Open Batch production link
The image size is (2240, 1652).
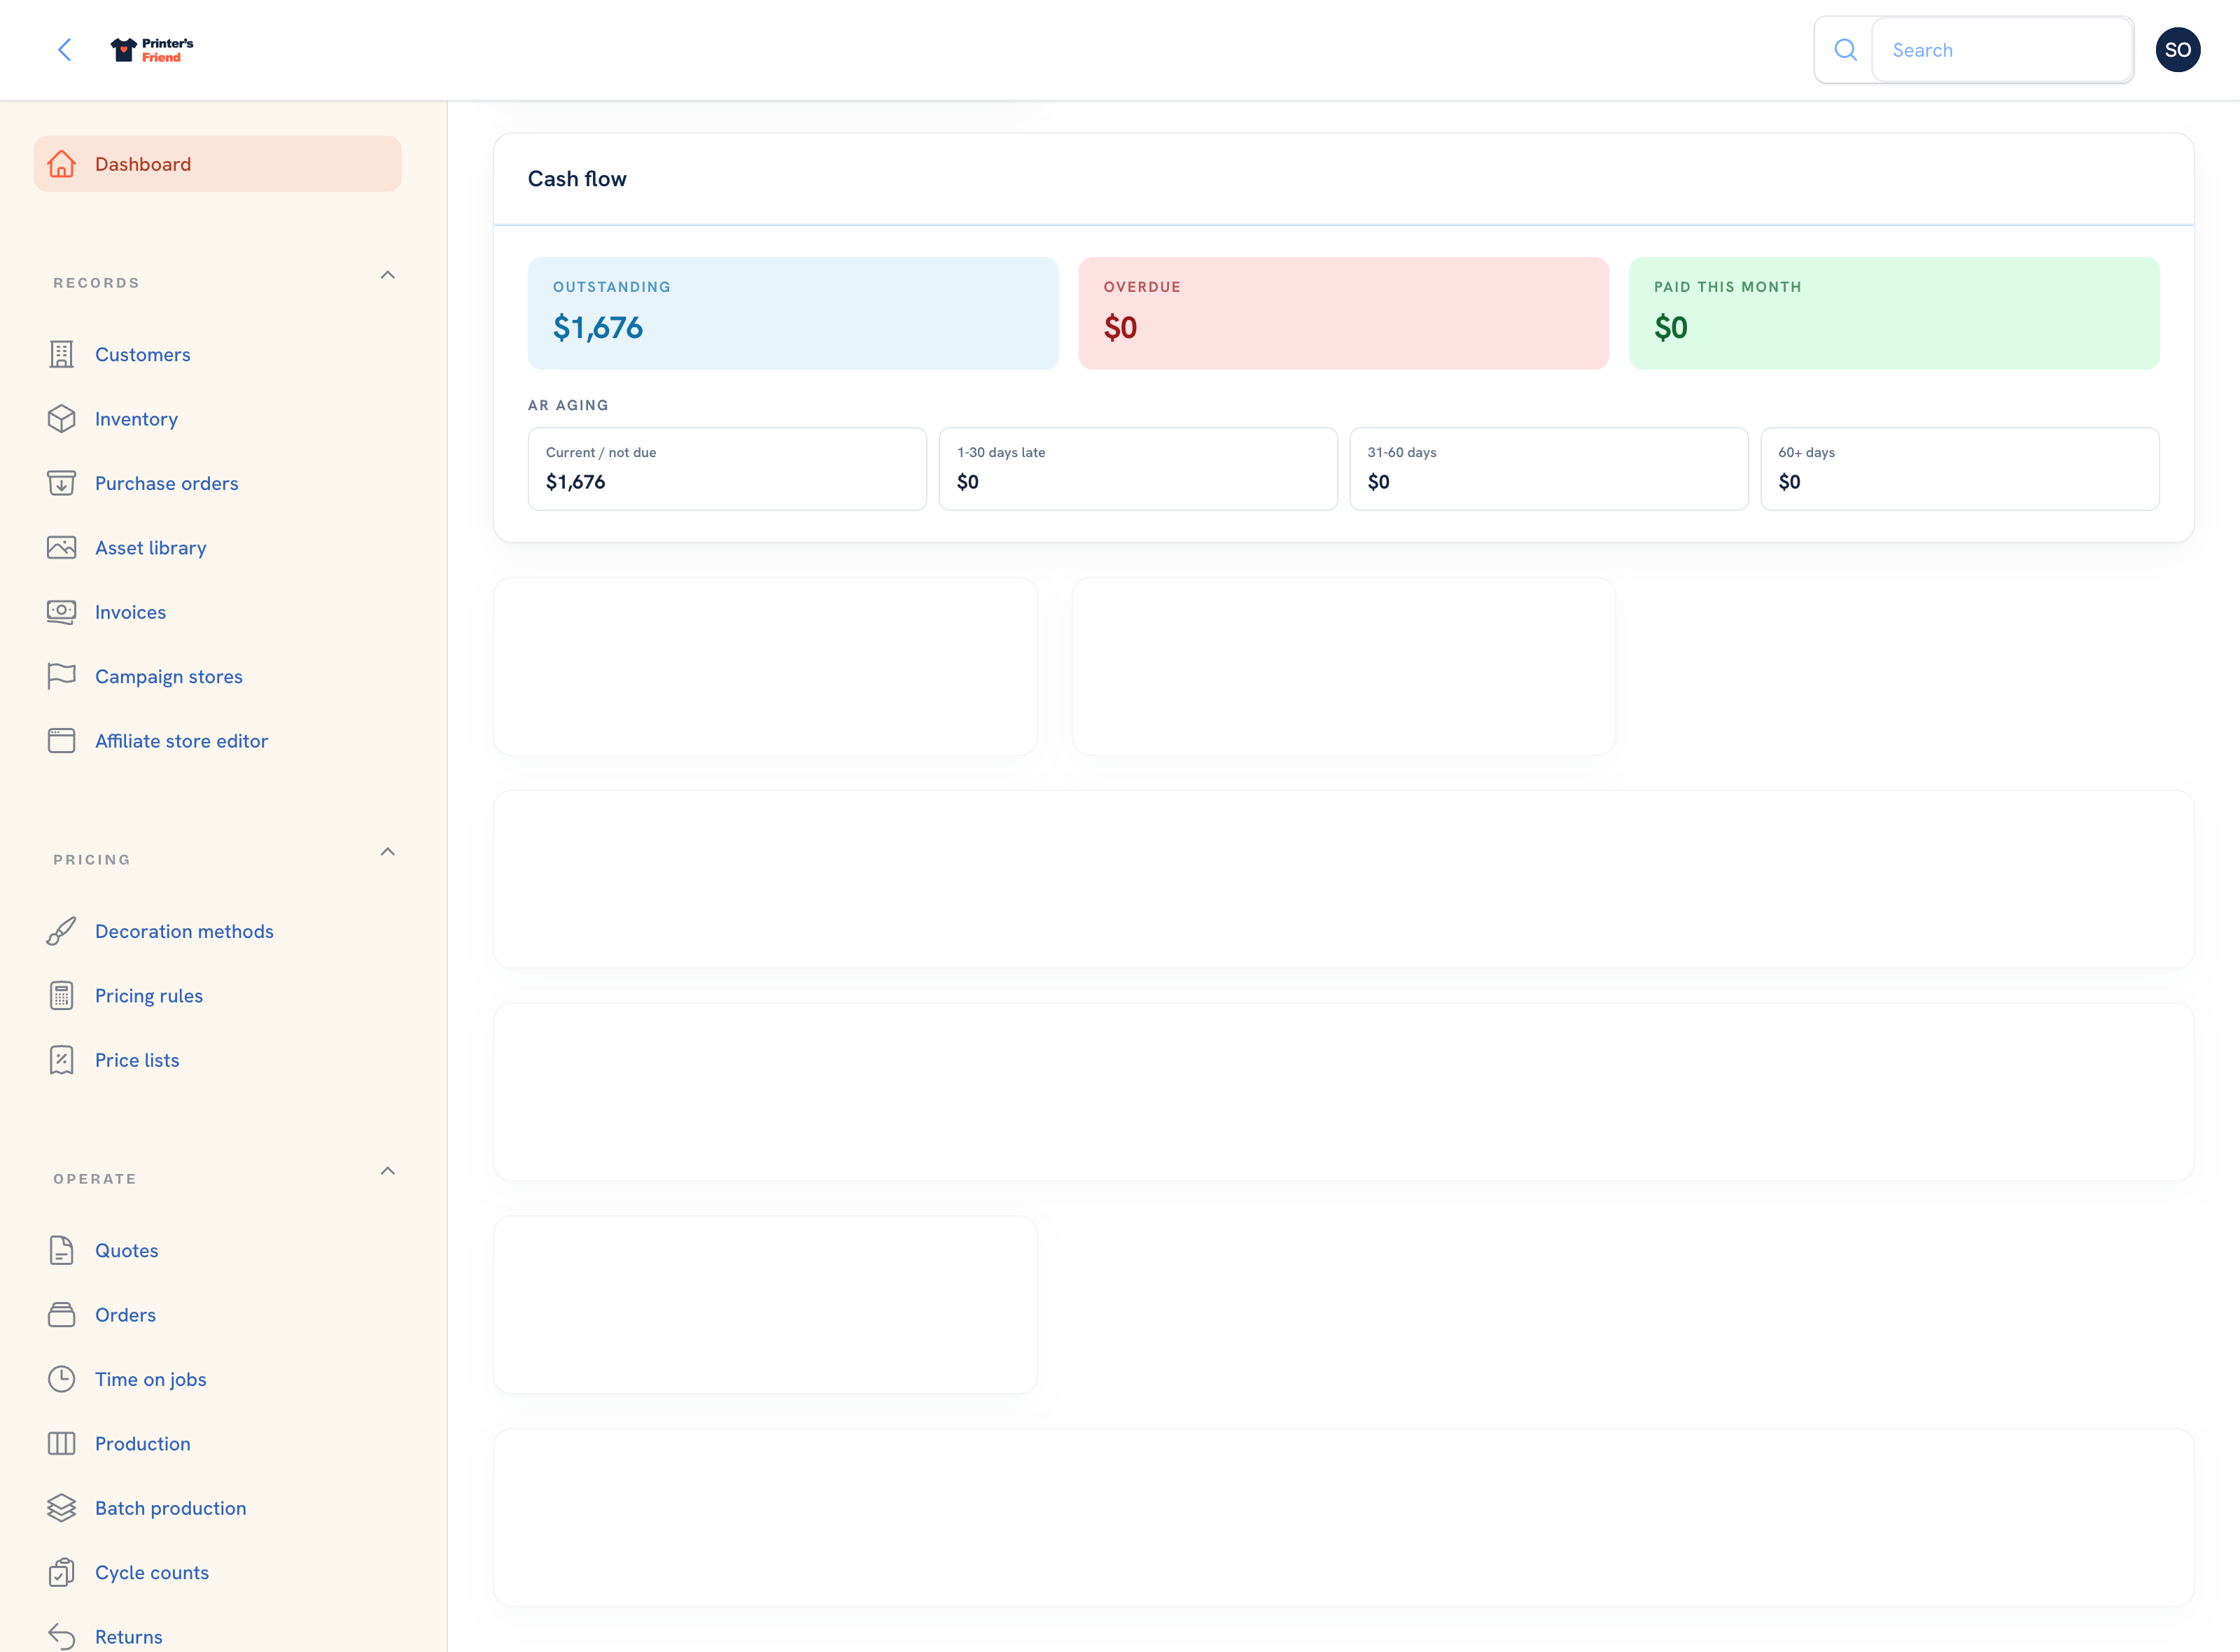tap(171, 1508)
